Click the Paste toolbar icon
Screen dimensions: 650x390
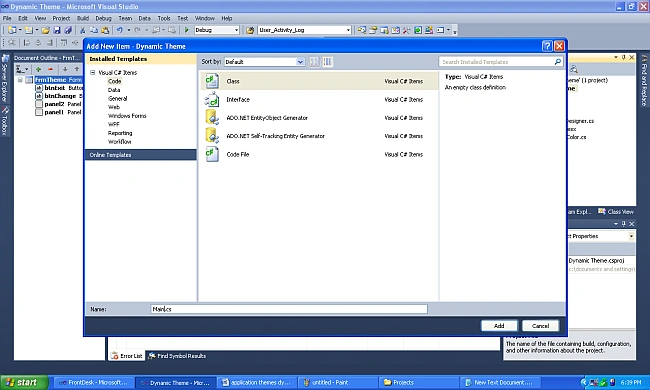pos(105,30)
